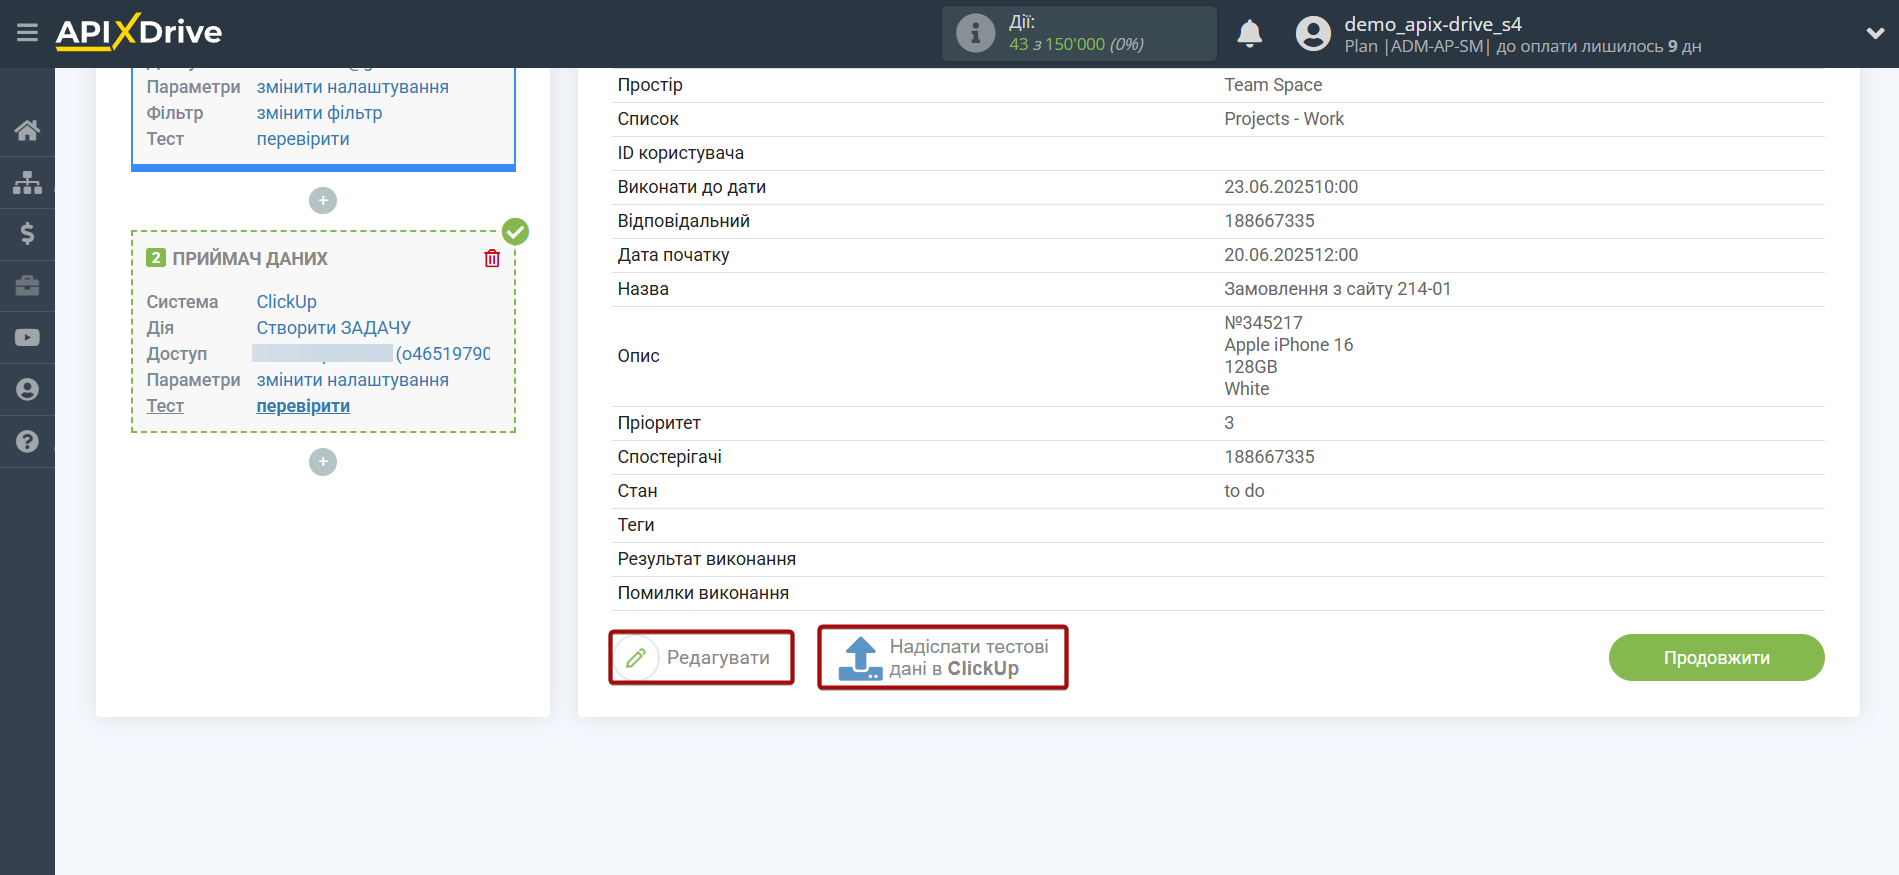Image resolution: width=1899 pixels, height=875 pixels.
Task: Click the demo_apix-drive_s4 username
Action: pyautogui.click(x=1432, y=24)
